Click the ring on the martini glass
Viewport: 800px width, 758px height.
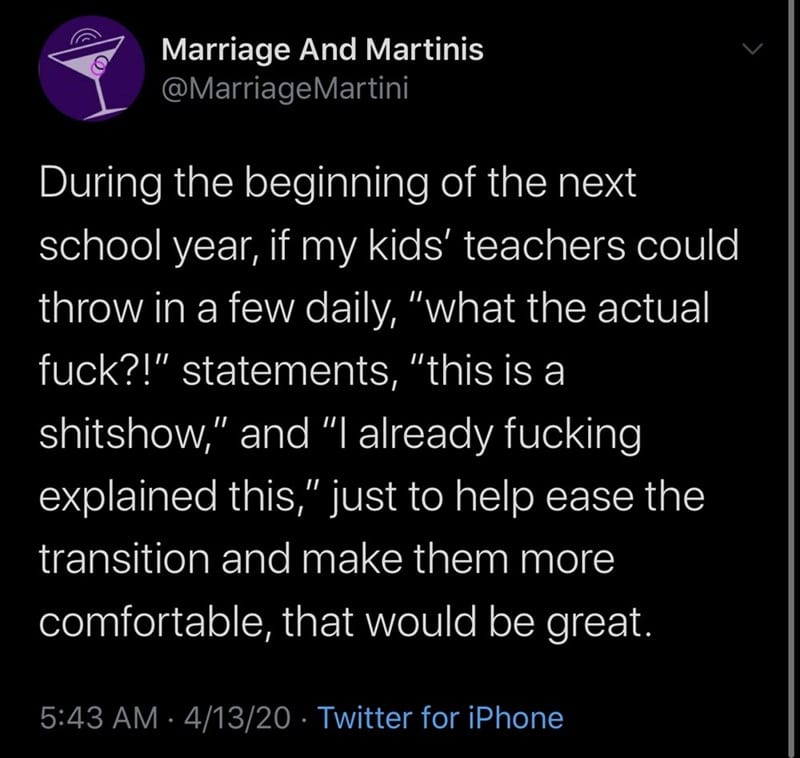(x=99, y=65)
